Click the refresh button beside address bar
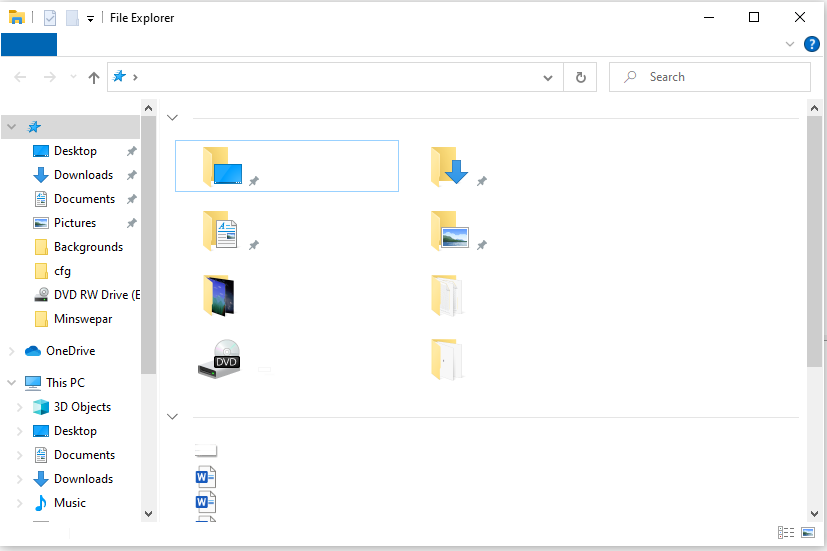Viewport: 827px width, 551px height. pyautogui.click(x=580, y=77)
